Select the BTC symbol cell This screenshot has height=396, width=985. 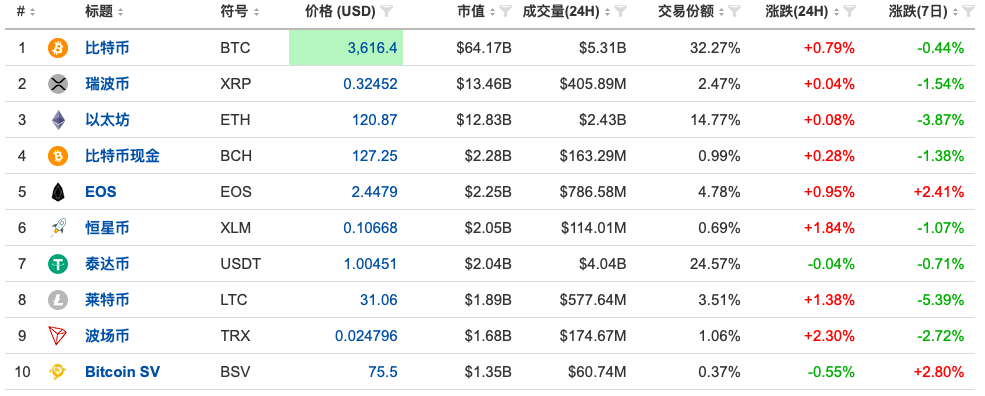point(236,48)
